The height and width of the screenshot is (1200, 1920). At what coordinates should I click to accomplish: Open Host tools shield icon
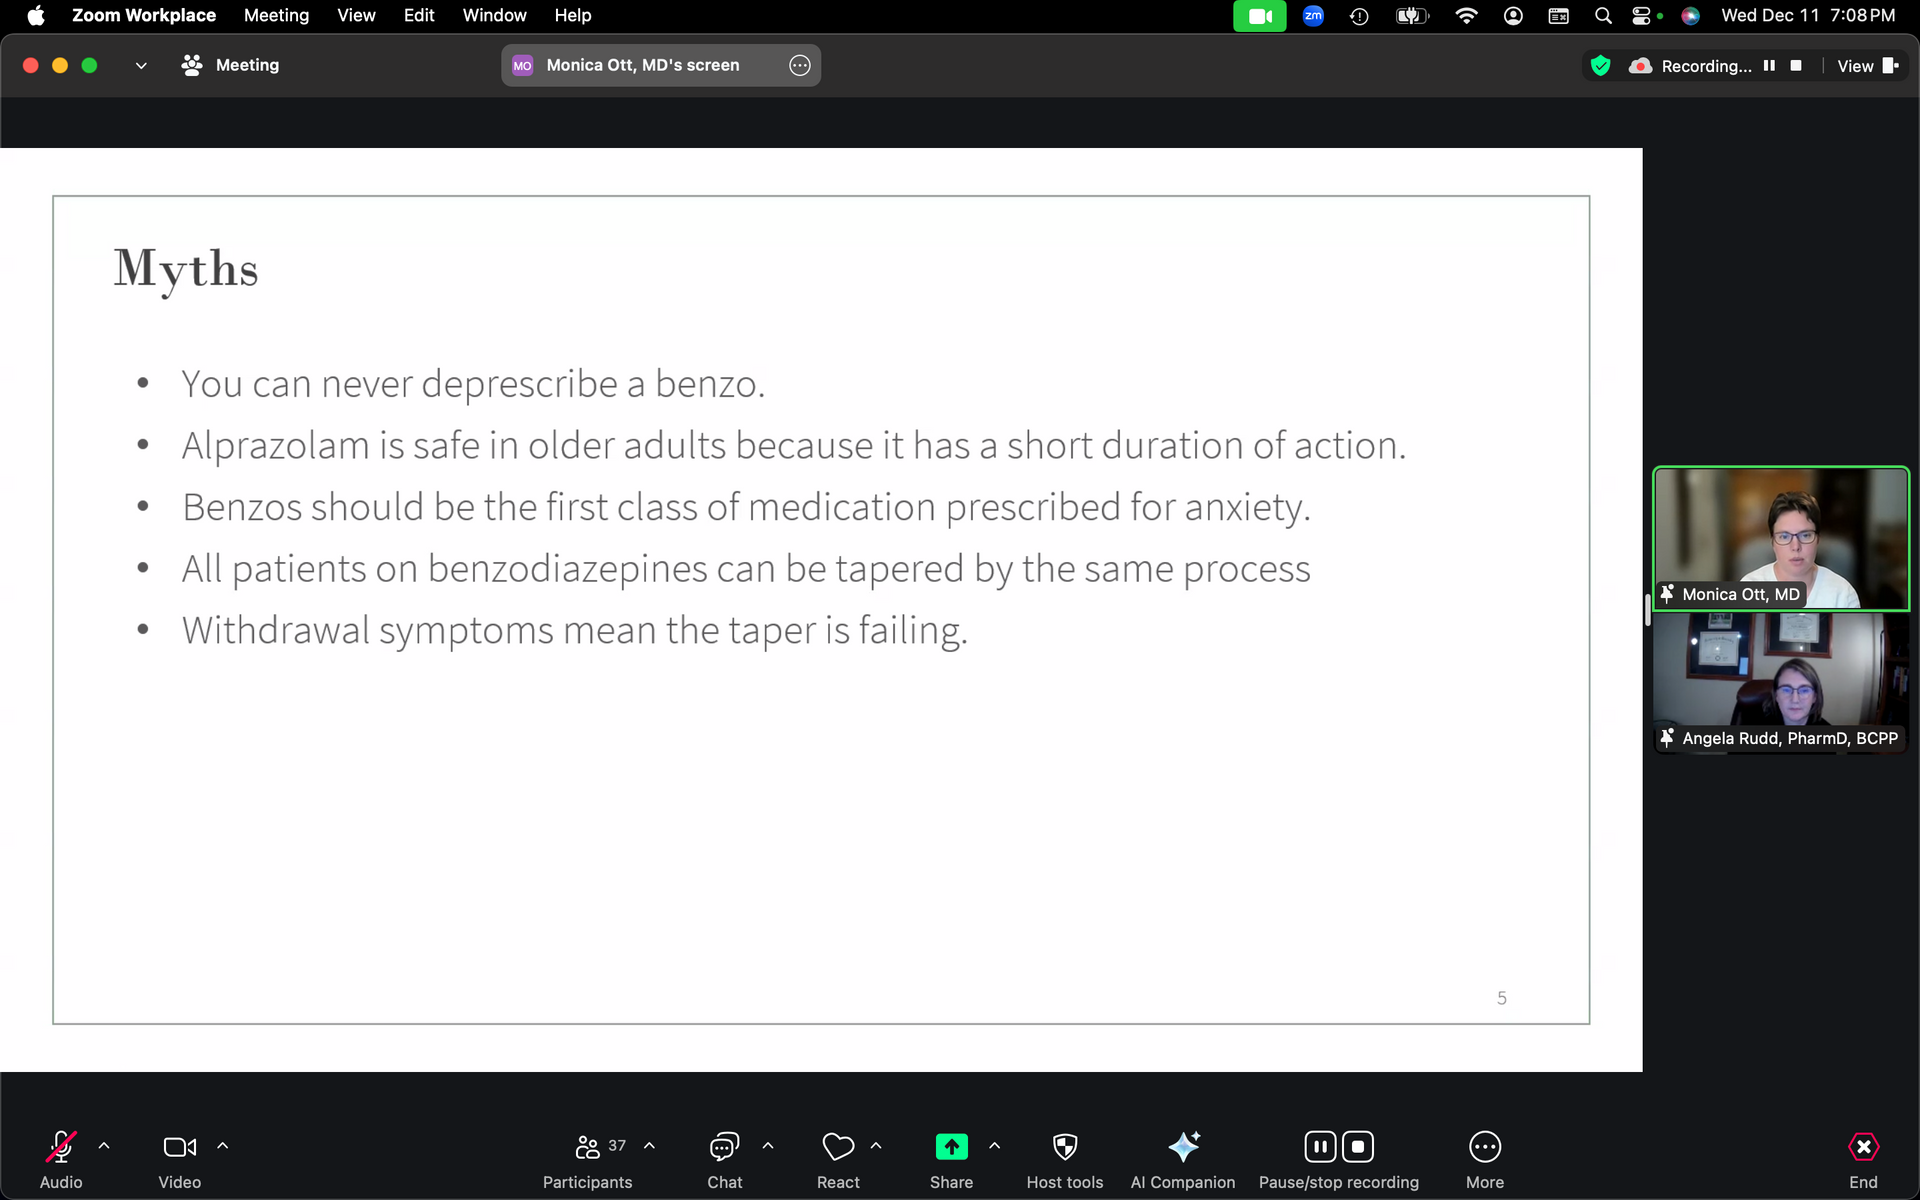coord(1064,1147)
